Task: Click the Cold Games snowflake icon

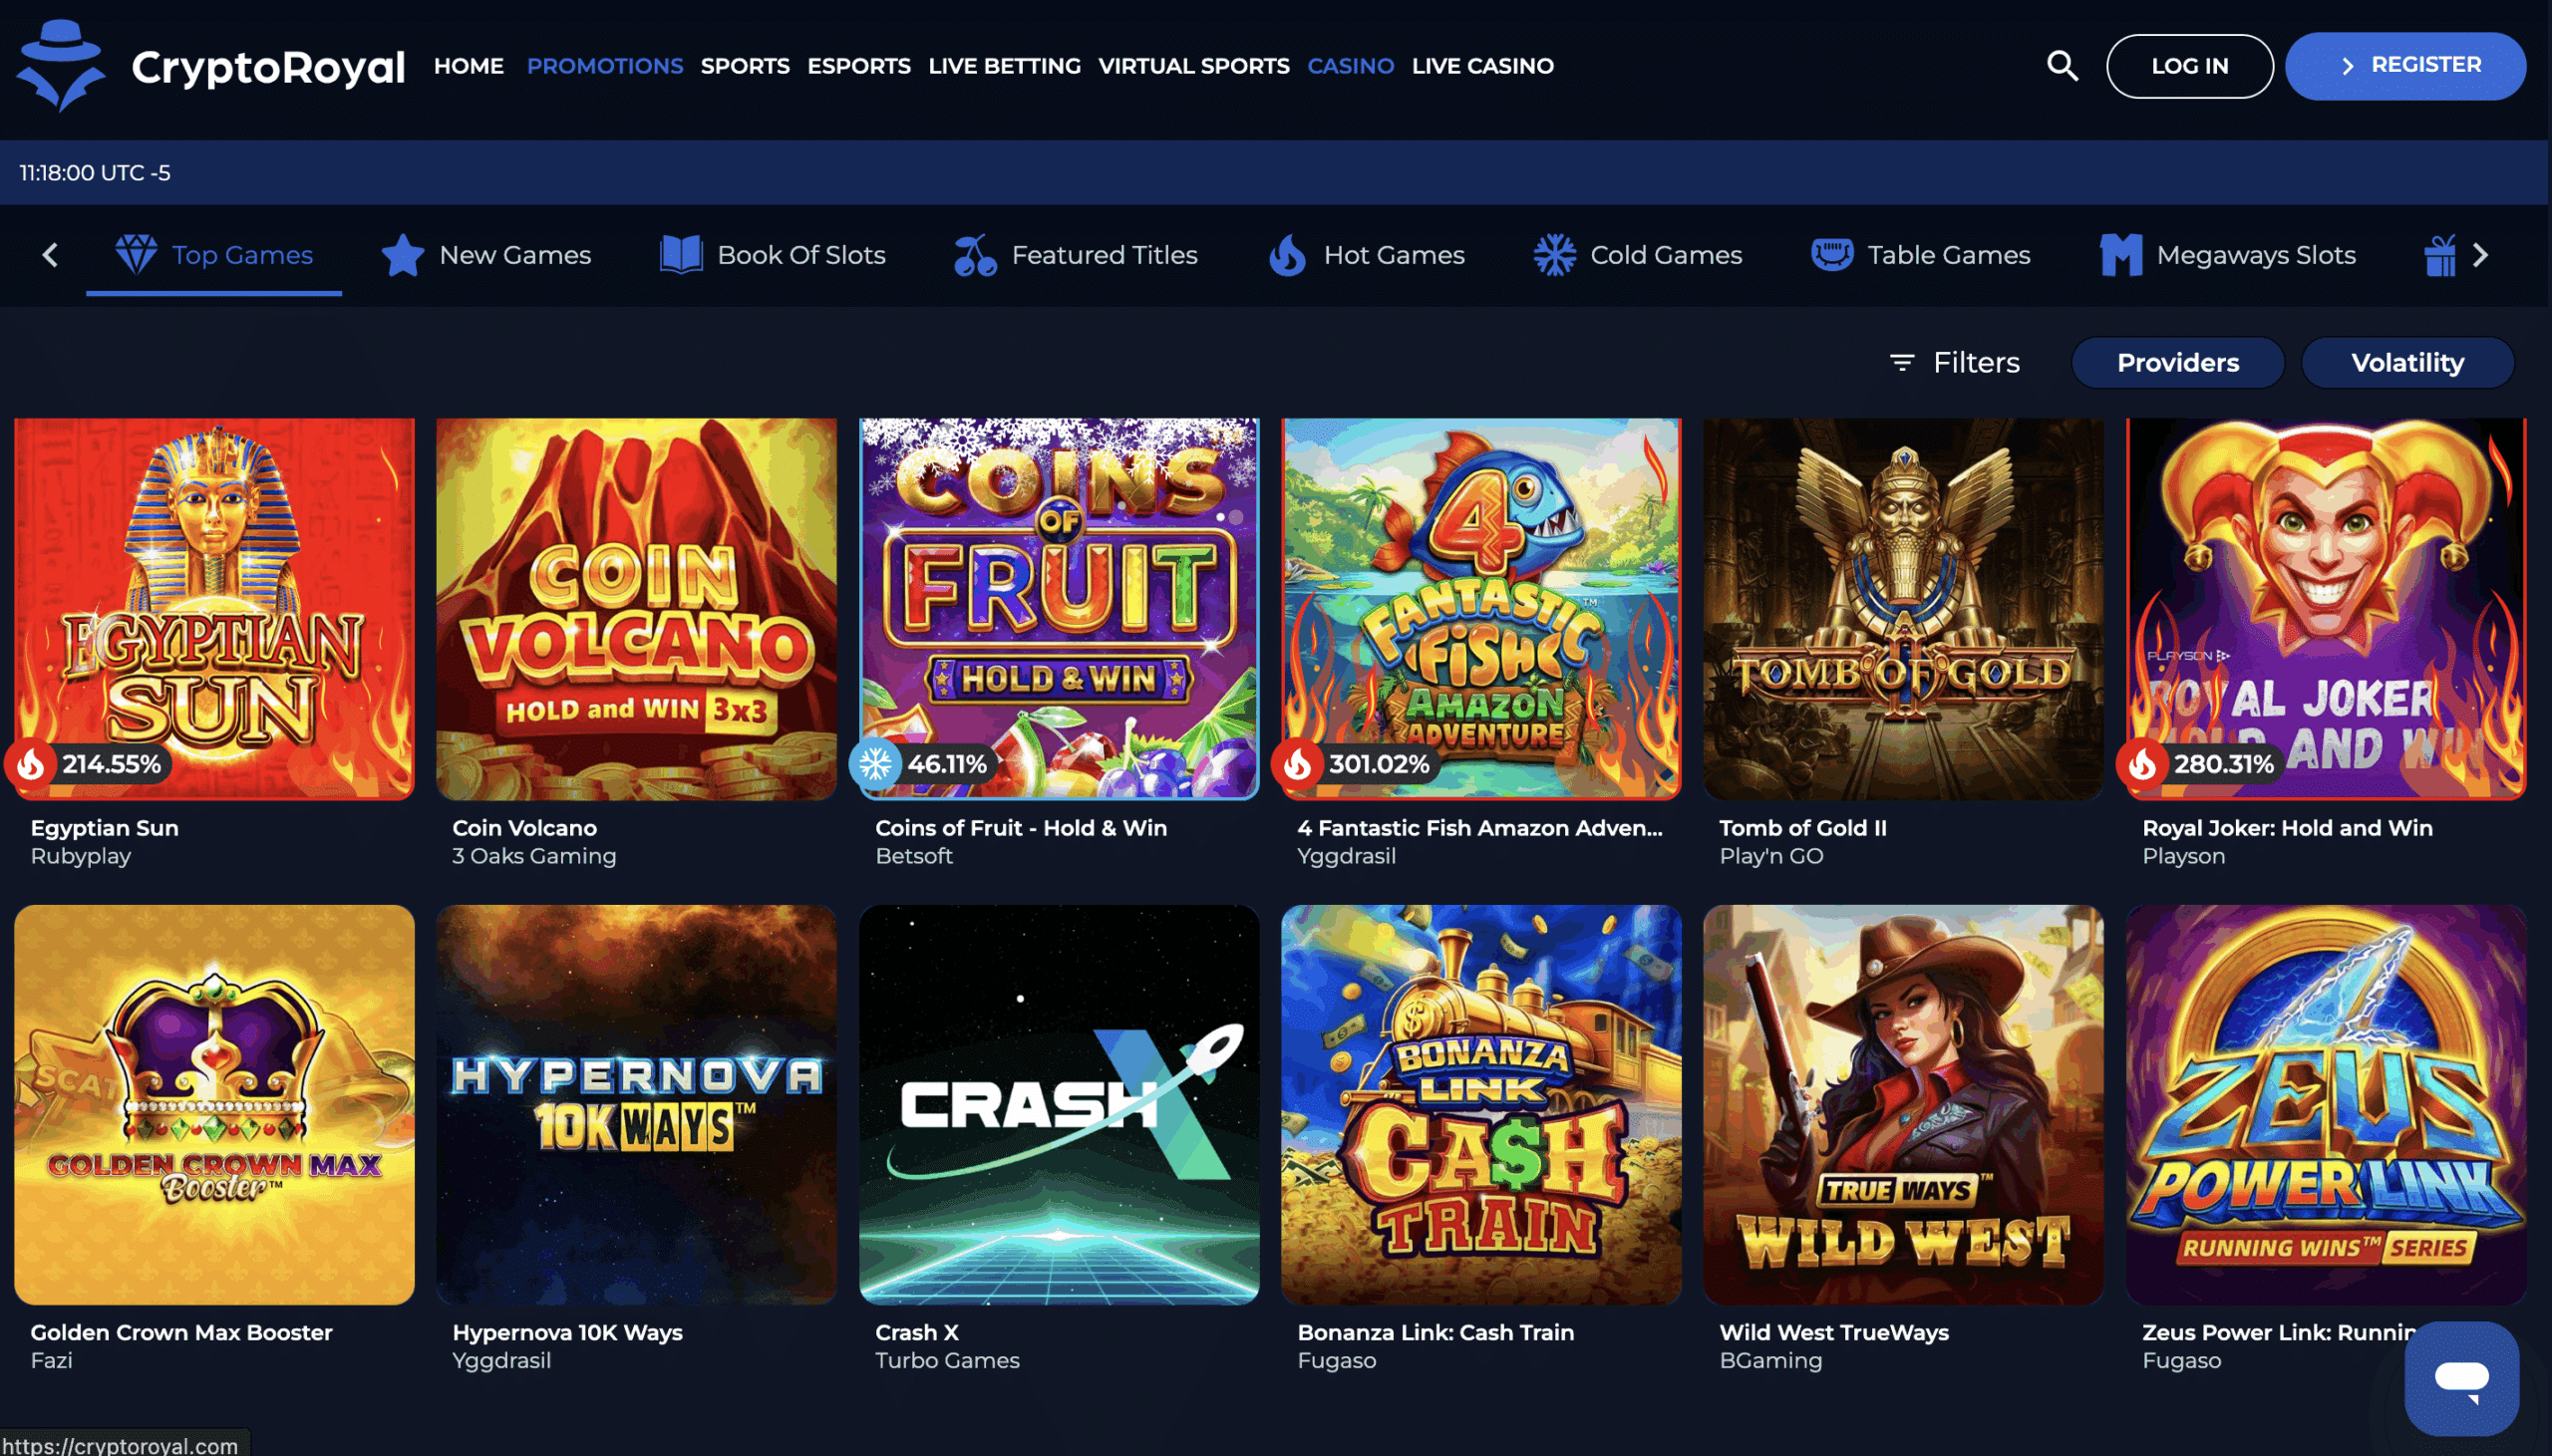Action: (x=1554, y=254)
